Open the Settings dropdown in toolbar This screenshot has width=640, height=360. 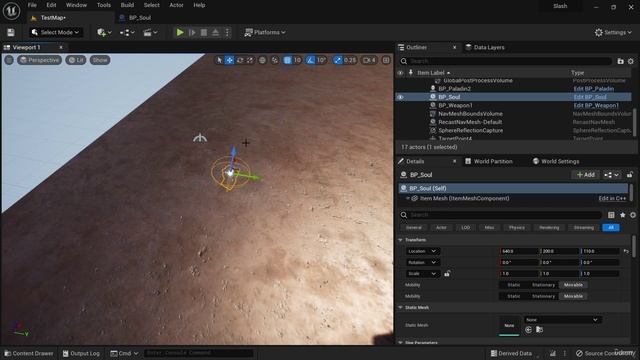[x=613, y=32]
